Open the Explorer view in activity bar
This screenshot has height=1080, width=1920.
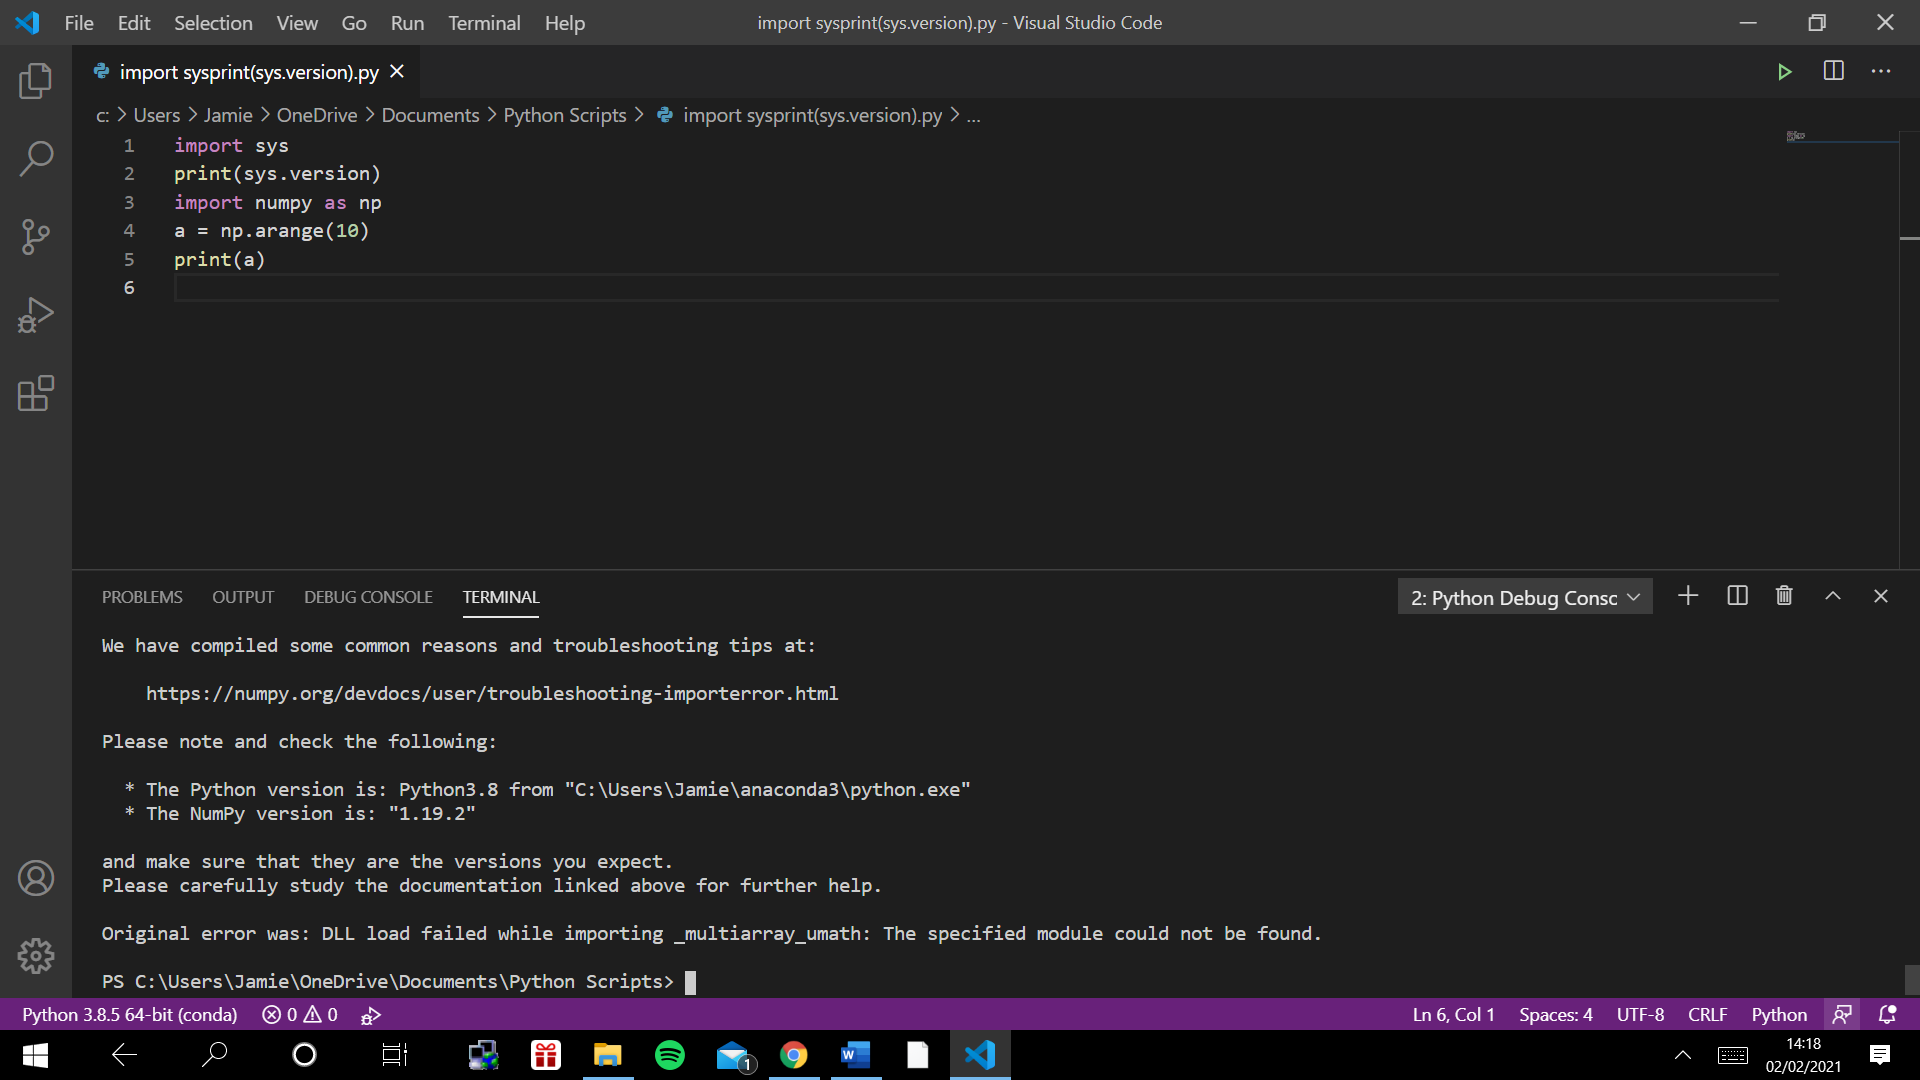(x=36, y=81)
